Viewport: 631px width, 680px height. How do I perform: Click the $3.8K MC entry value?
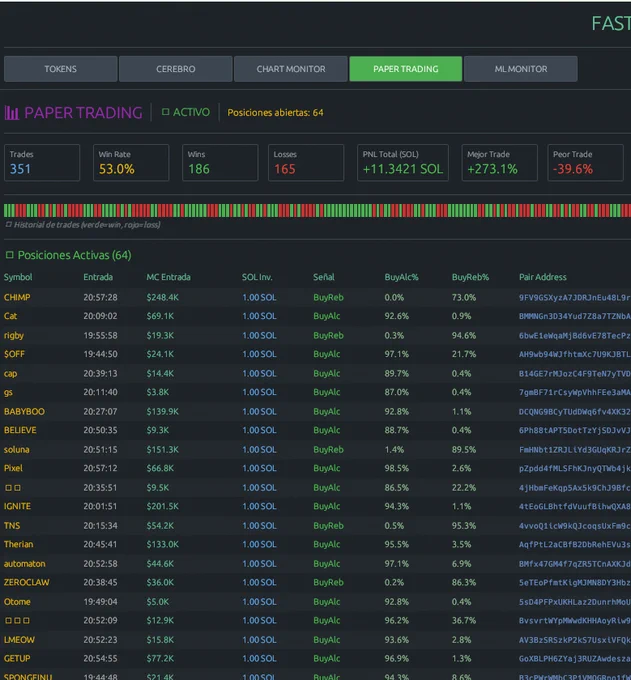point(158,392)
